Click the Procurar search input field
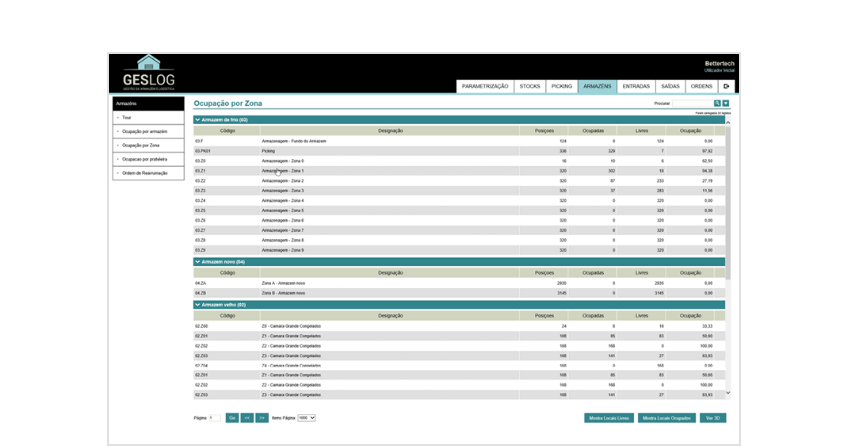The height and width of the screenshot is (446, 848). [692, 103]
